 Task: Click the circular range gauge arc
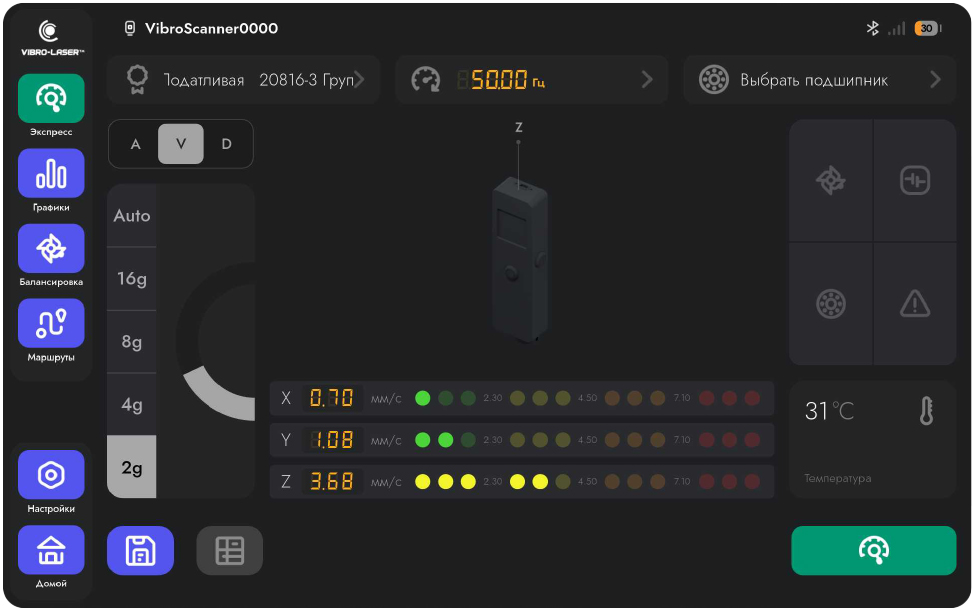(x=215, y=340)
